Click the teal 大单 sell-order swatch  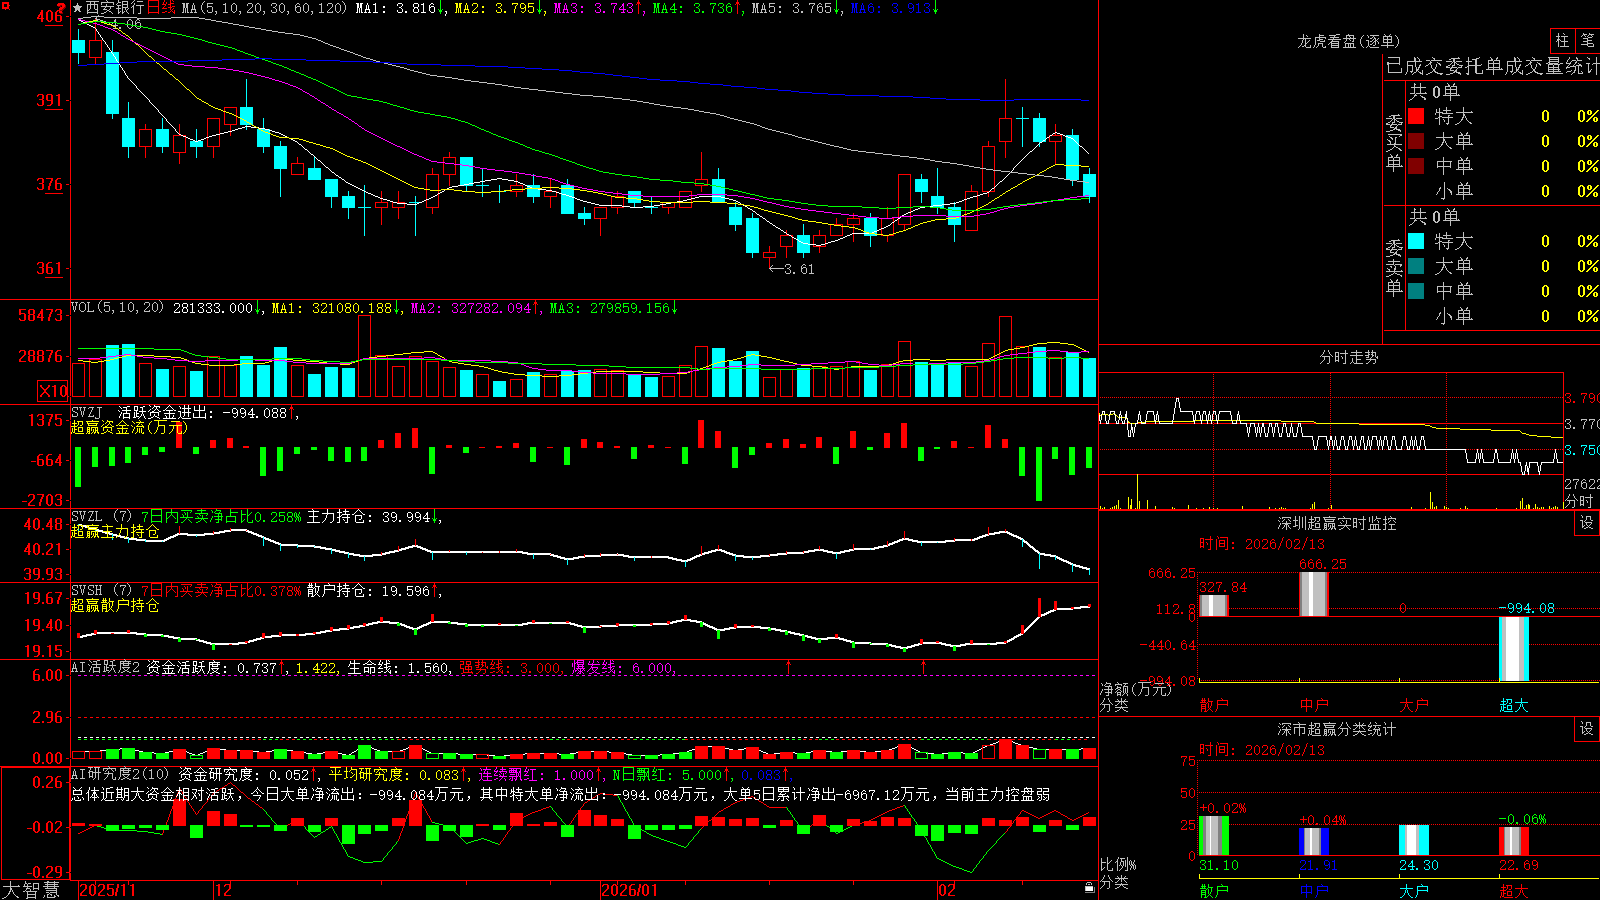(1416, 266)
